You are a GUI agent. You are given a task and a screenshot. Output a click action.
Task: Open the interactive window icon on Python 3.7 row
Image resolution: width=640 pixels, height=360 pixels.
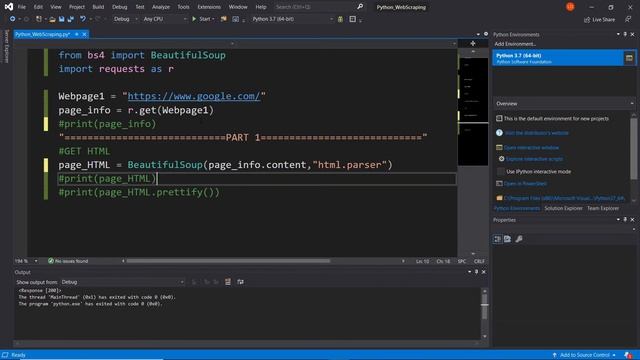tap(629, 58)
